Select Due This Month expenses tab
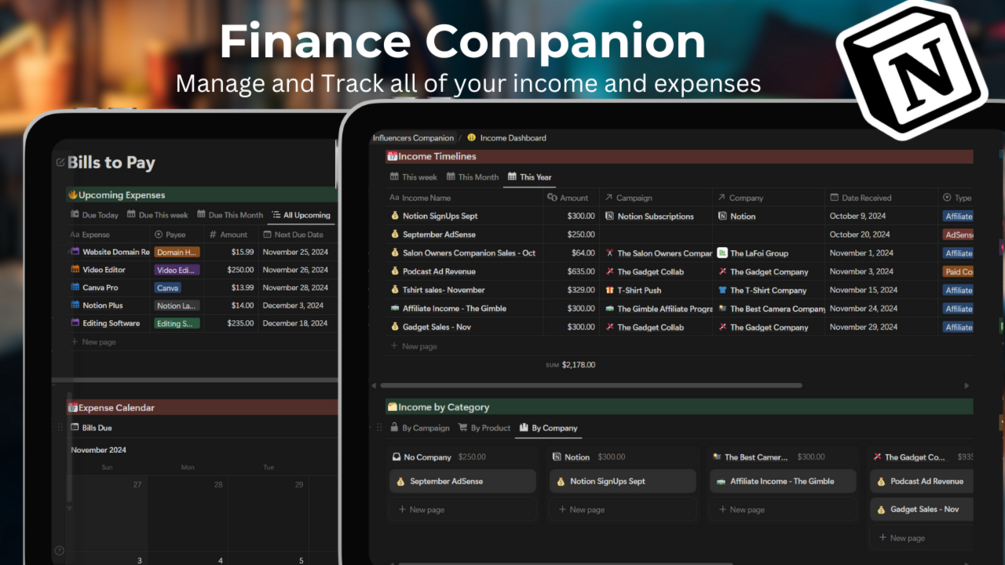Image resolution: width=1005 pixels, height=565 pixels. (x=230, y=215)
